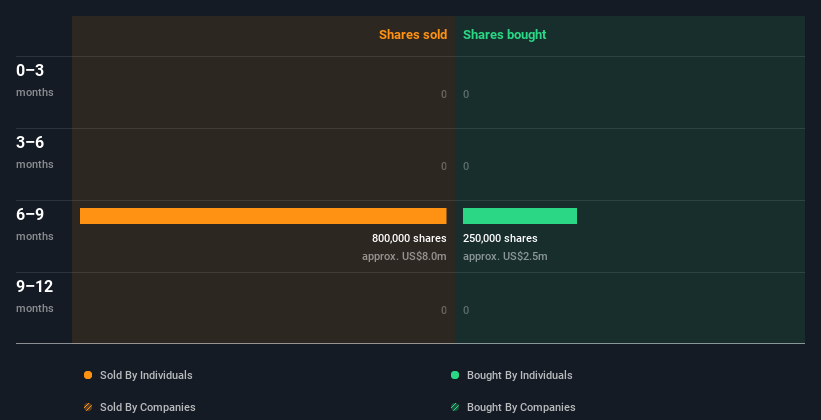Click the "Shares bought" column header
Screen dimensions: 821x420
click(x=504, y=35)
